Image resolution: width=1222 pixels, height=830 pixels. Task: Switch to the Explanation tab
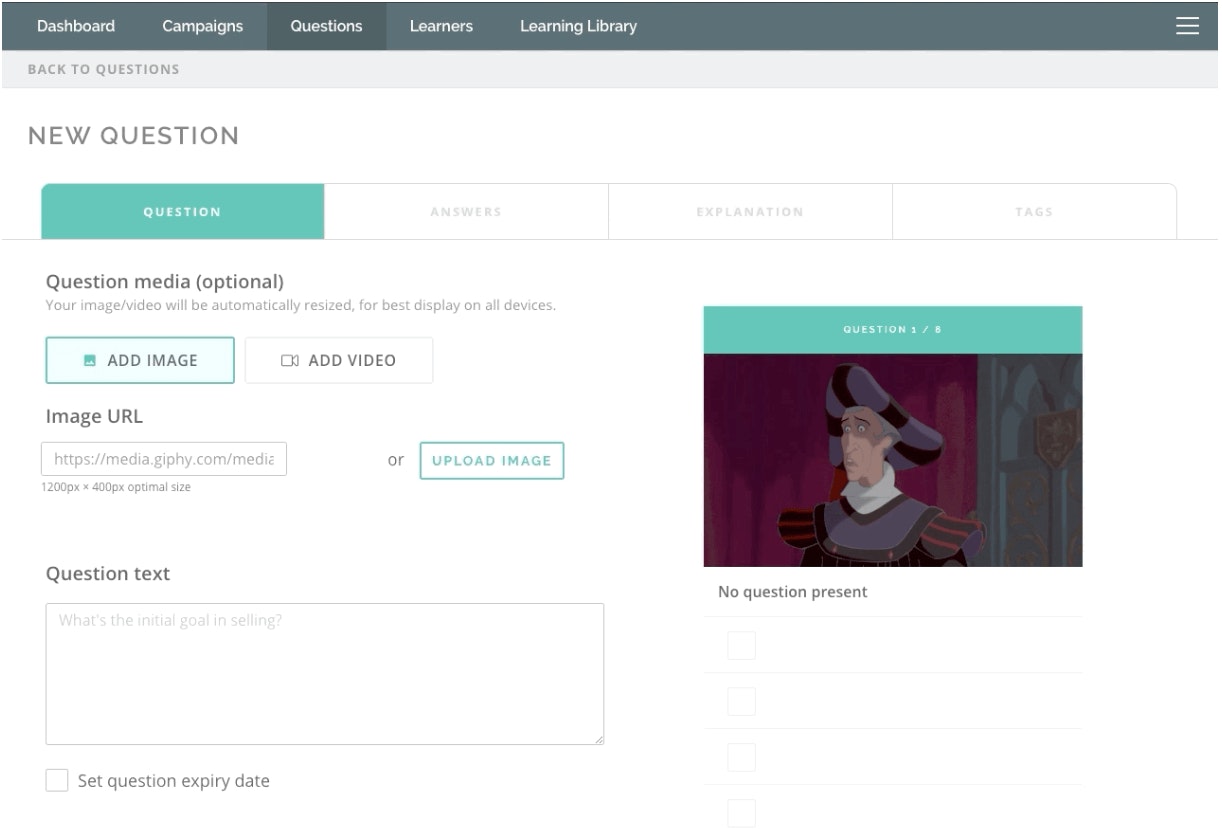click(x=750, y=212)
